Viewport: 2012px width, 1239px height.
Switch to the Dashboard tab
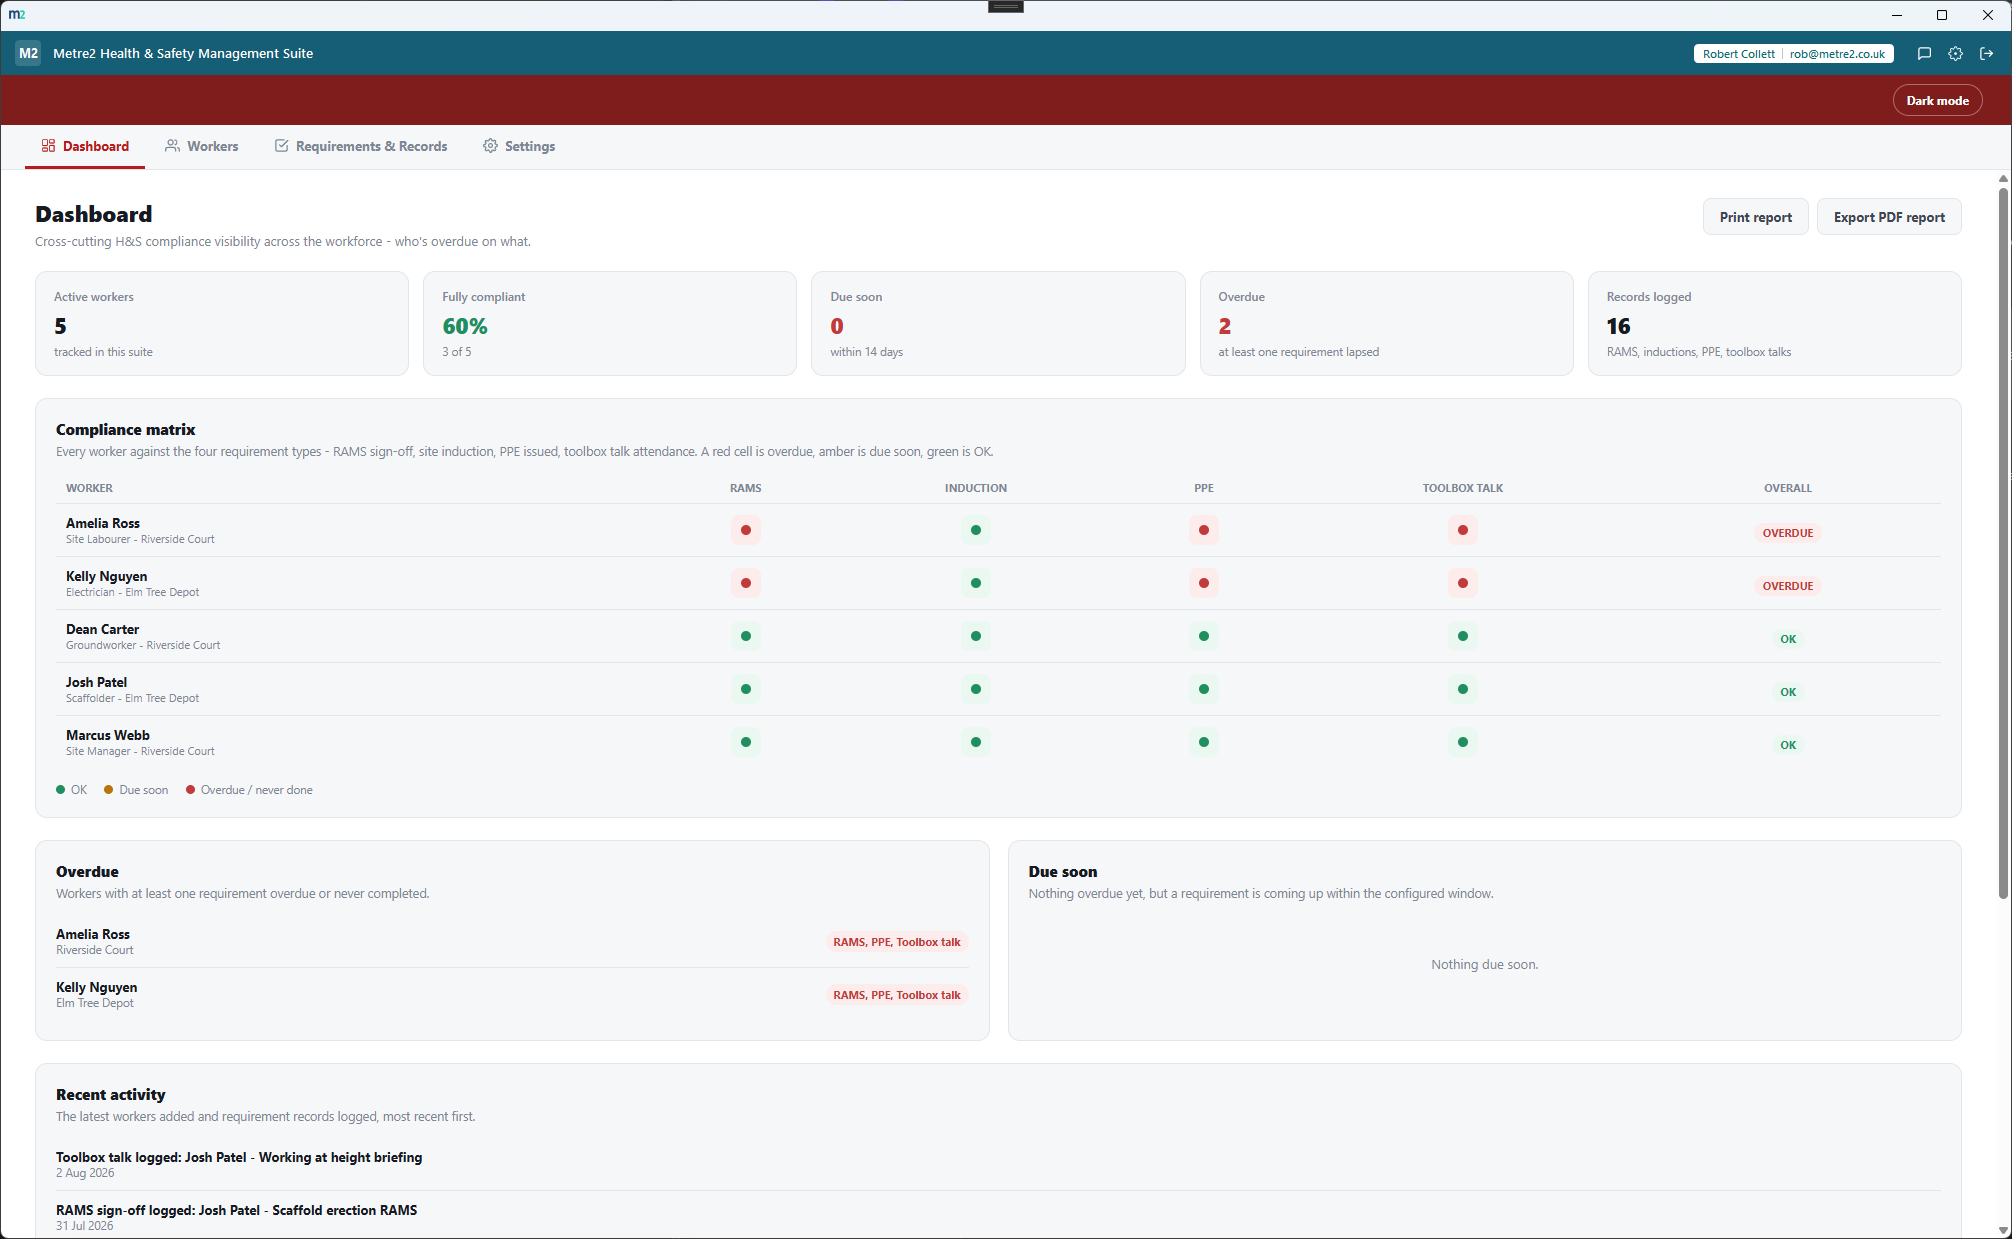click(85, 146)
